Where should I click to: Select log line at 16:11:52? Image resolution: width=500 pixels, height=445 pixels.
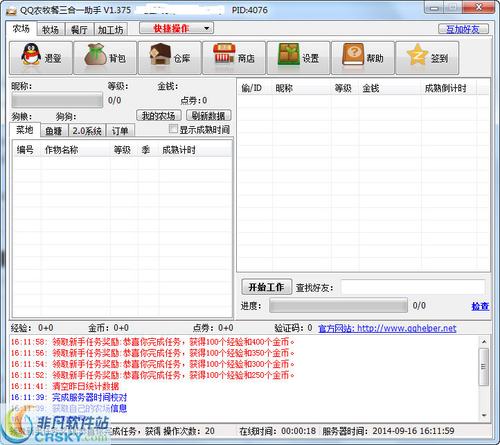[x=153, y=375]
